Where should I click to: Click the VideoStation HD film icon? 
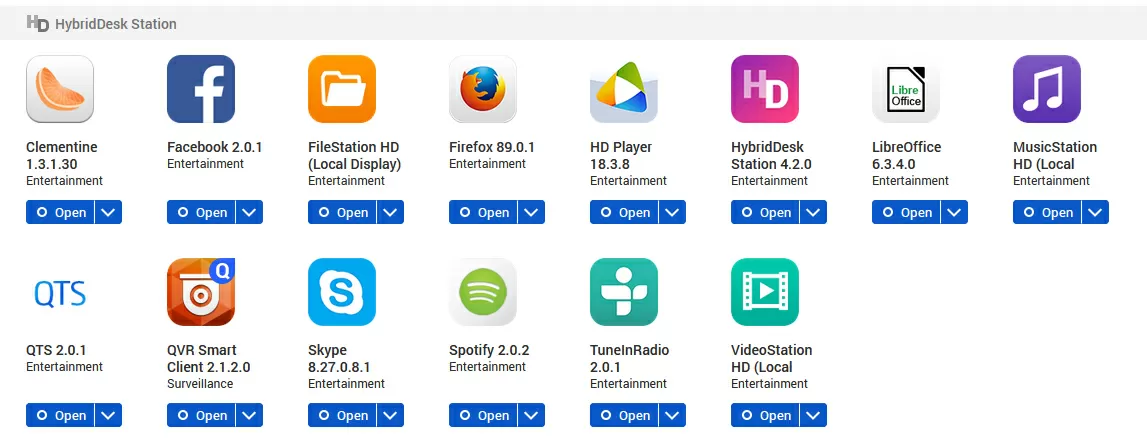click(765, 293)
